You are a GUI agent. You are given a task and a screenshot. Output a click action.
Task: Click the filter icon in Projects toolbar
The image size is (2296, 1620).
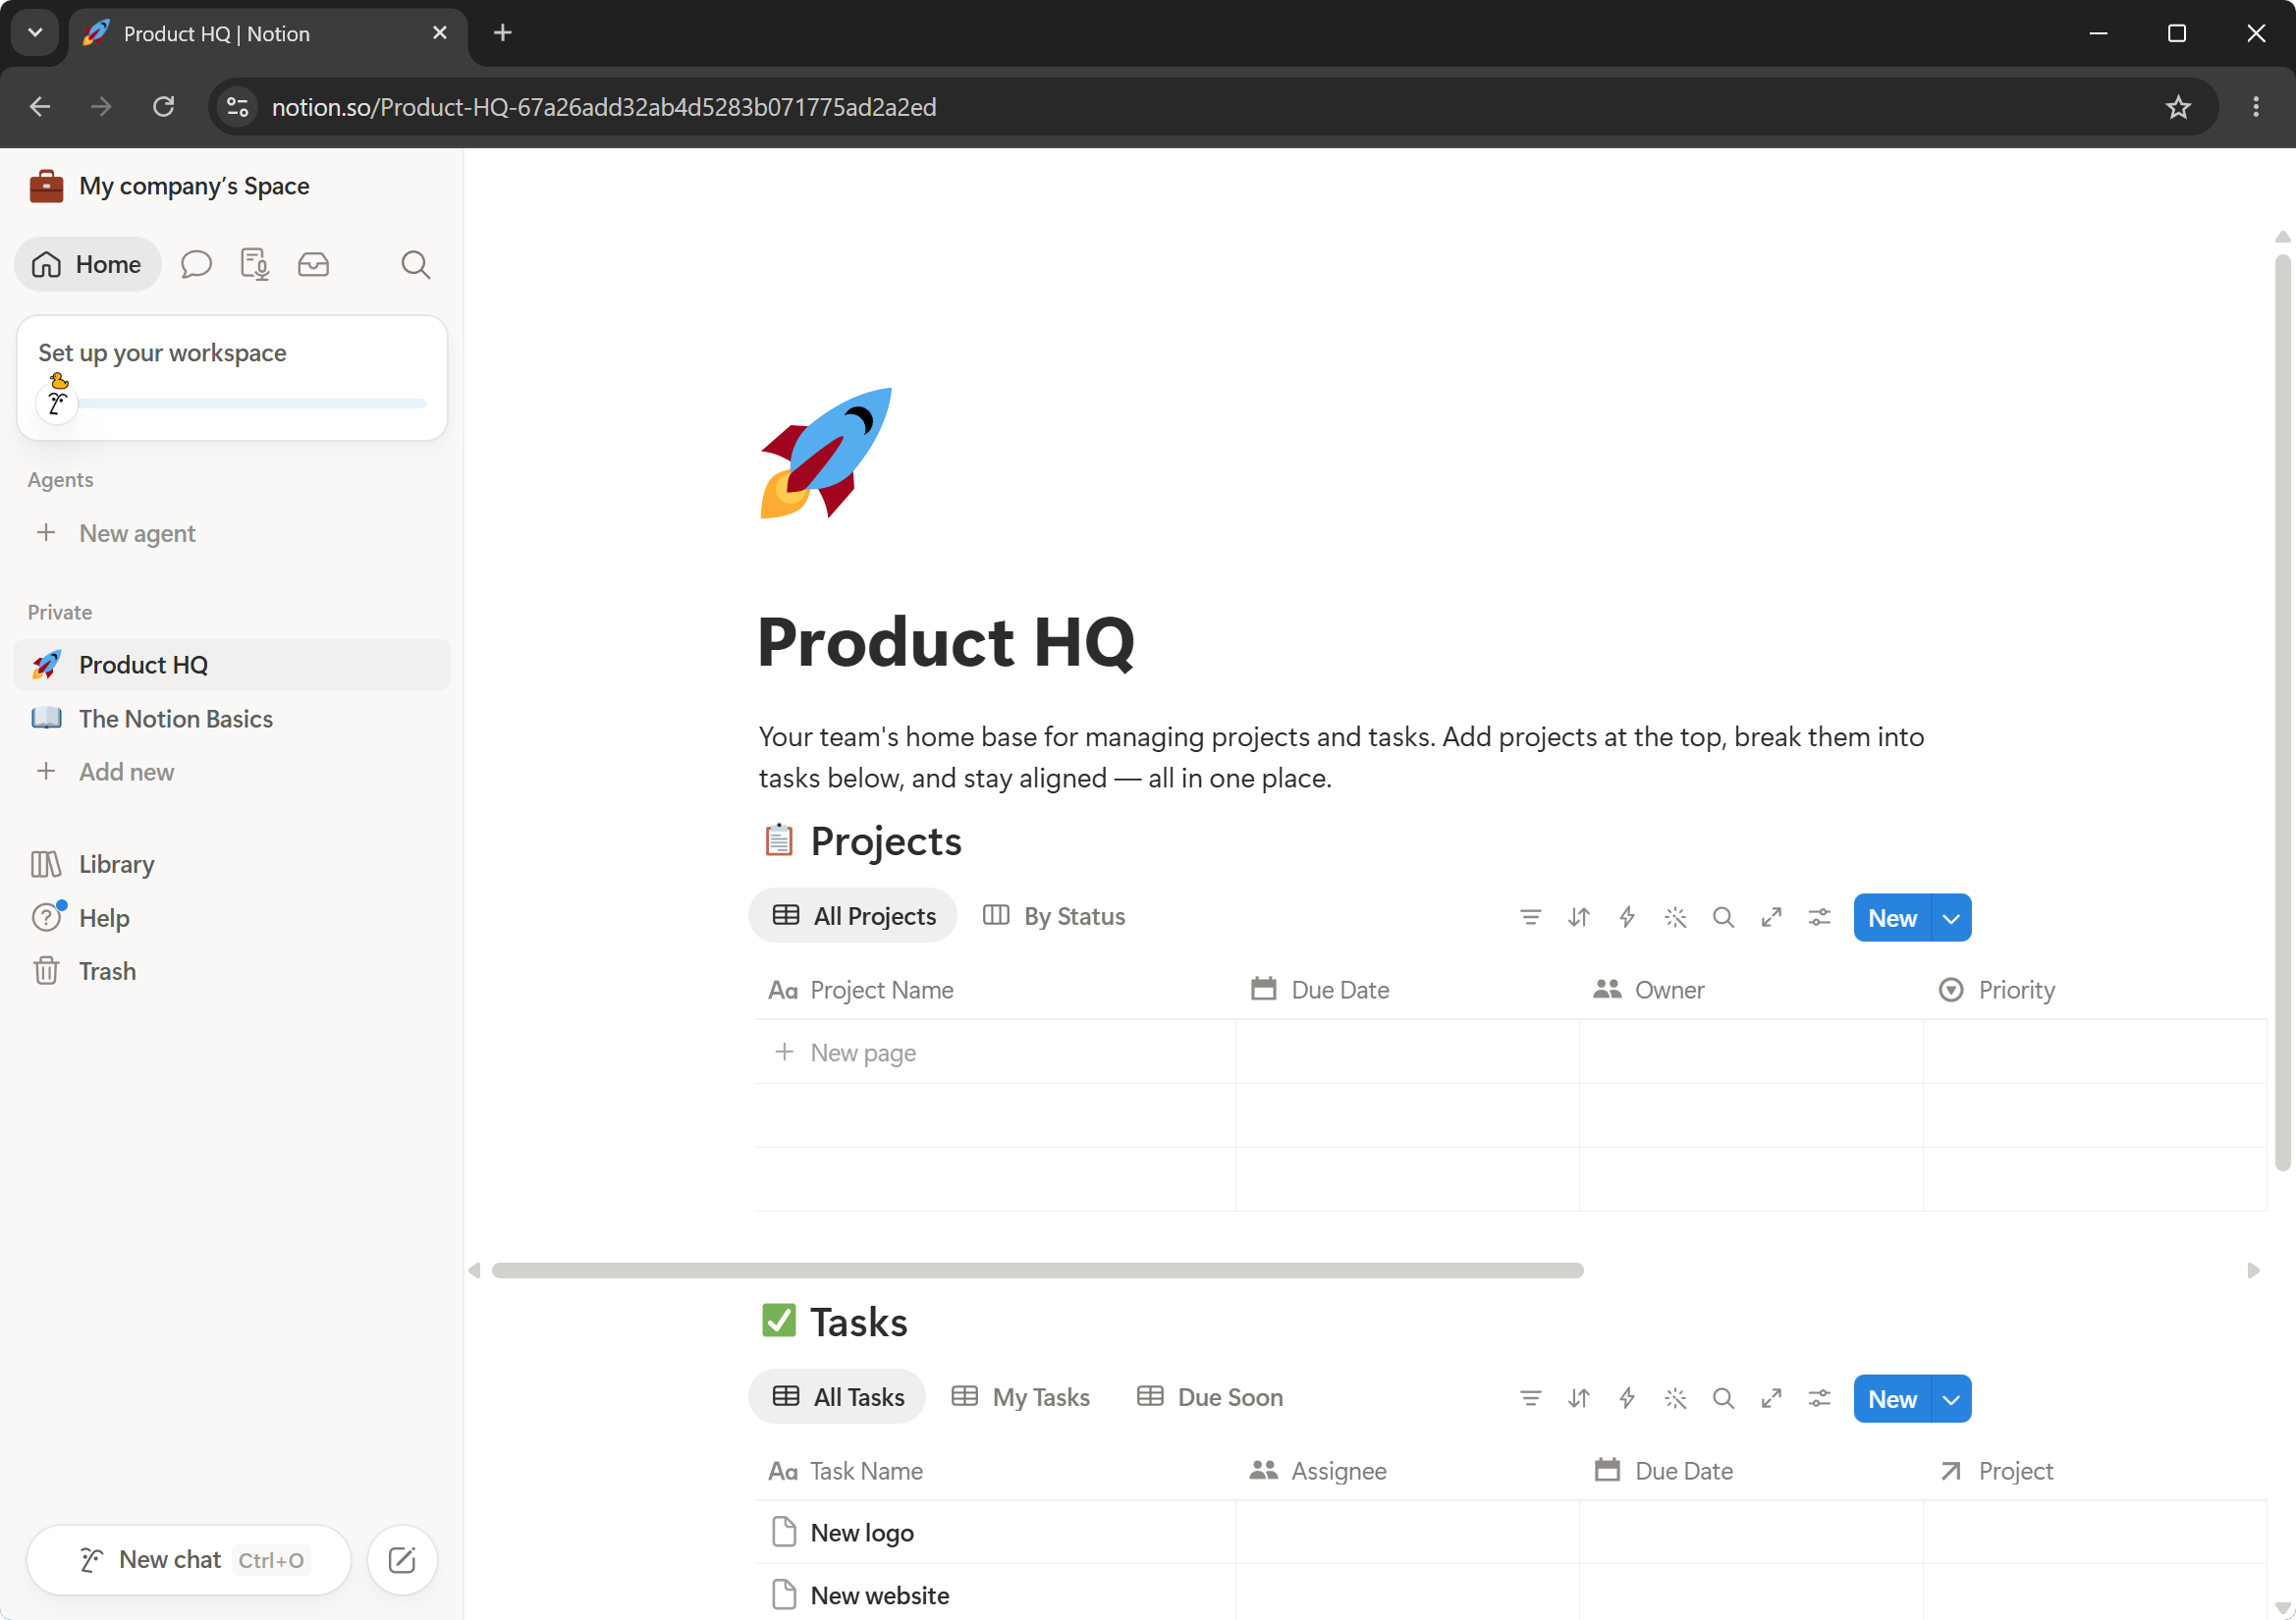point(1530,917)
